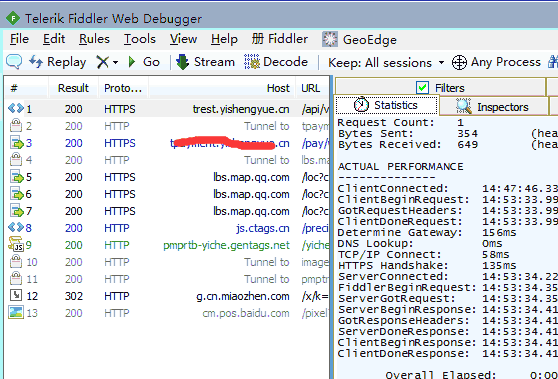558x379 pixels.
Task: Click session 8 brackets icon
Action: click(x=16, y=227)
